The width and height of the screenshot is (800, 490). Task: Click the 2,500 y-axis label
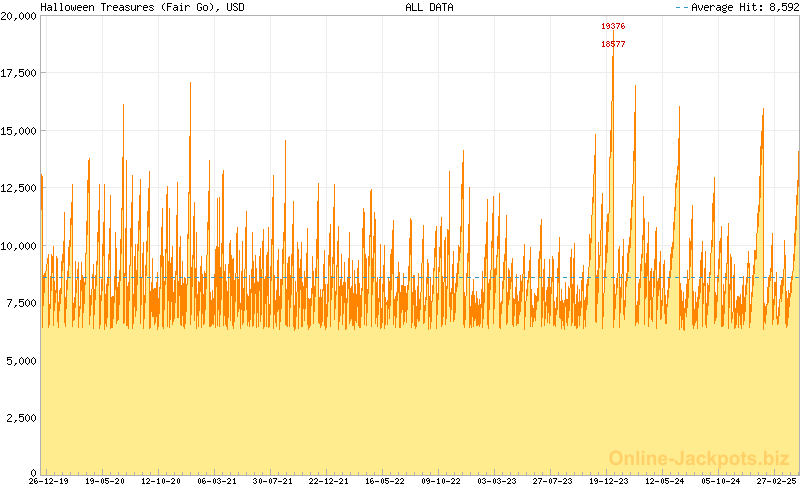pos(22,418)
